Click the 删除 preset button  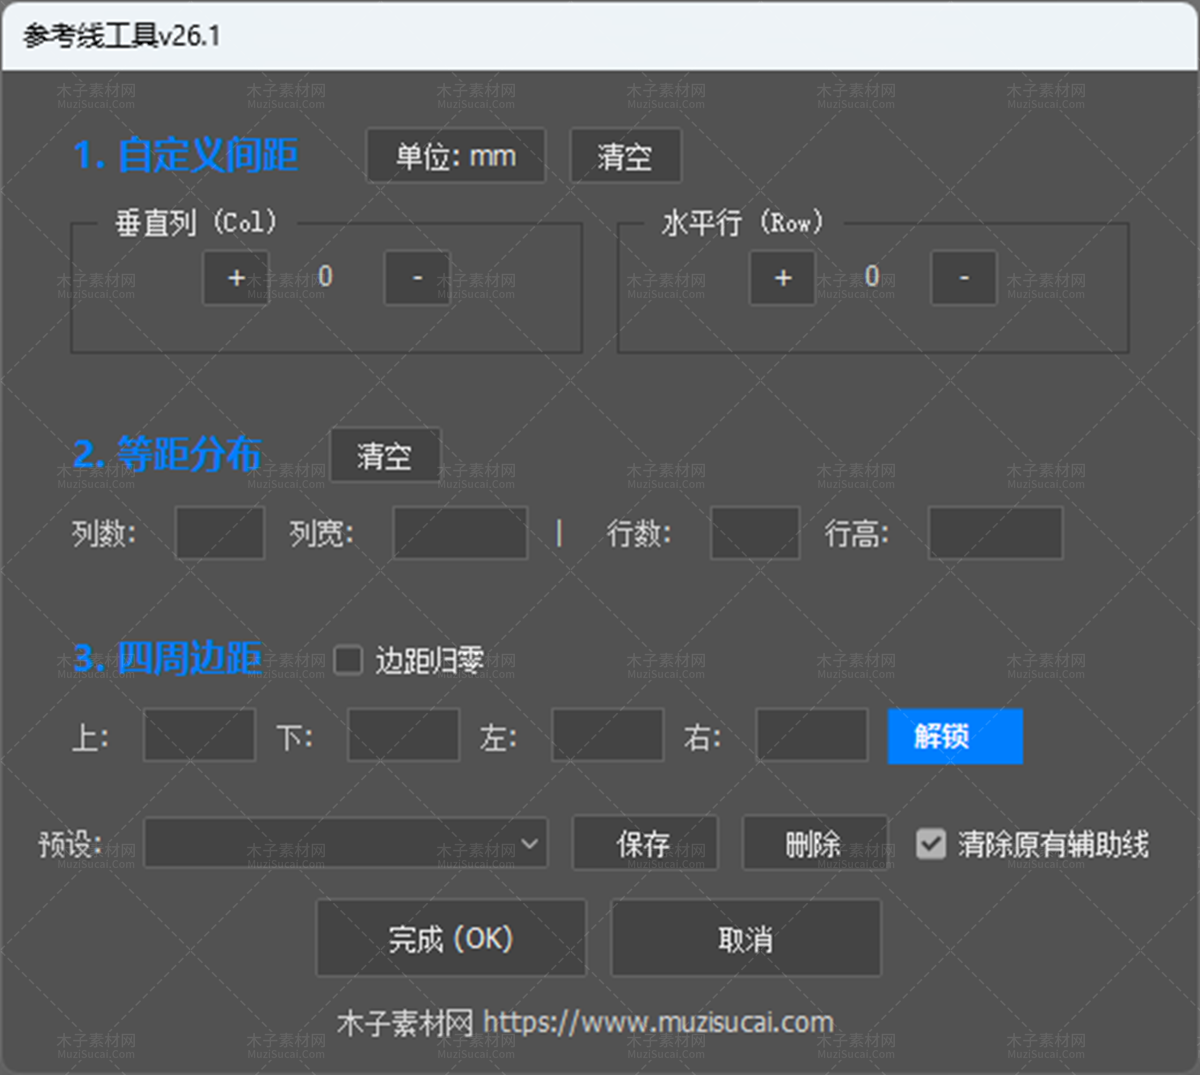pos(815,844)
